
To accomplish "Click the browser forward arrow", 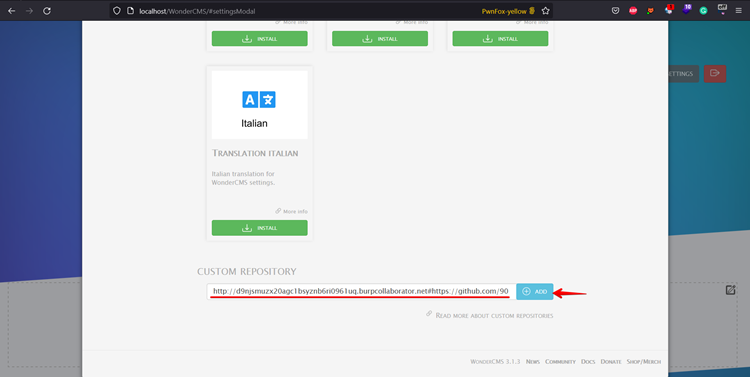I will (29, 11).
